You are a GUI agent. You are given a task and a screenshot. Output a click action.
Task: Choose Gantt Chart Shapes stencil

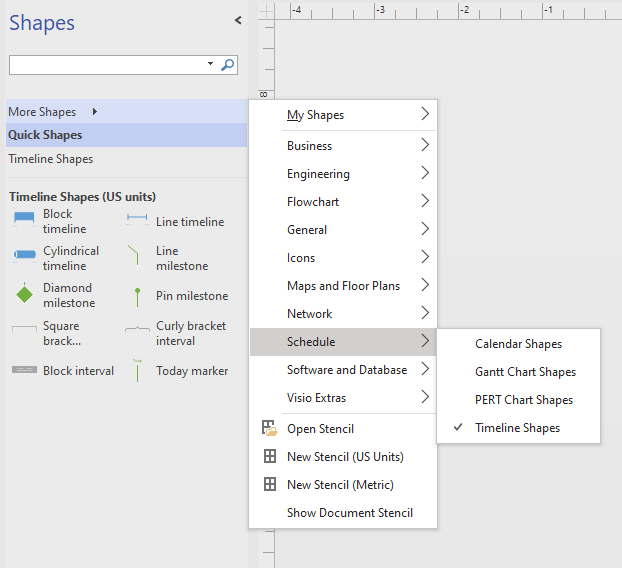[x=518, y=372]
